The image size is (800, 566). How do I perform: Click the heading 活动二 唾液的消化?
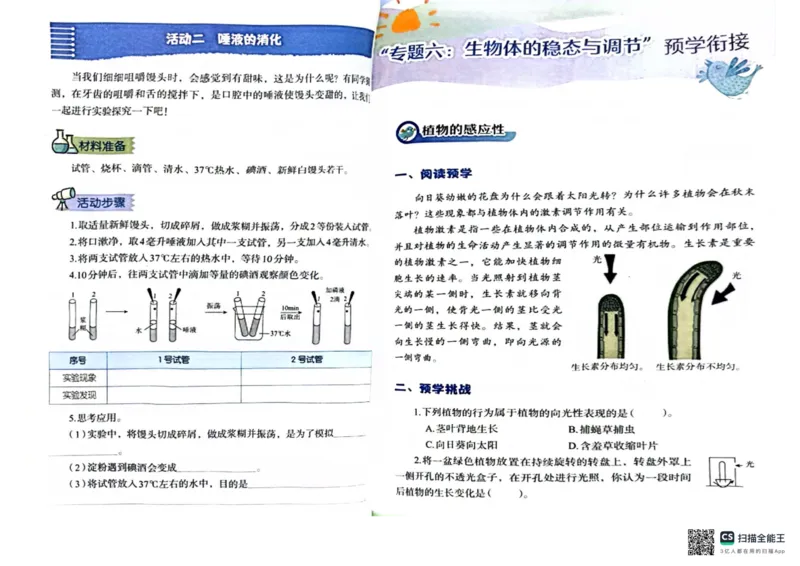click(223, 39)
